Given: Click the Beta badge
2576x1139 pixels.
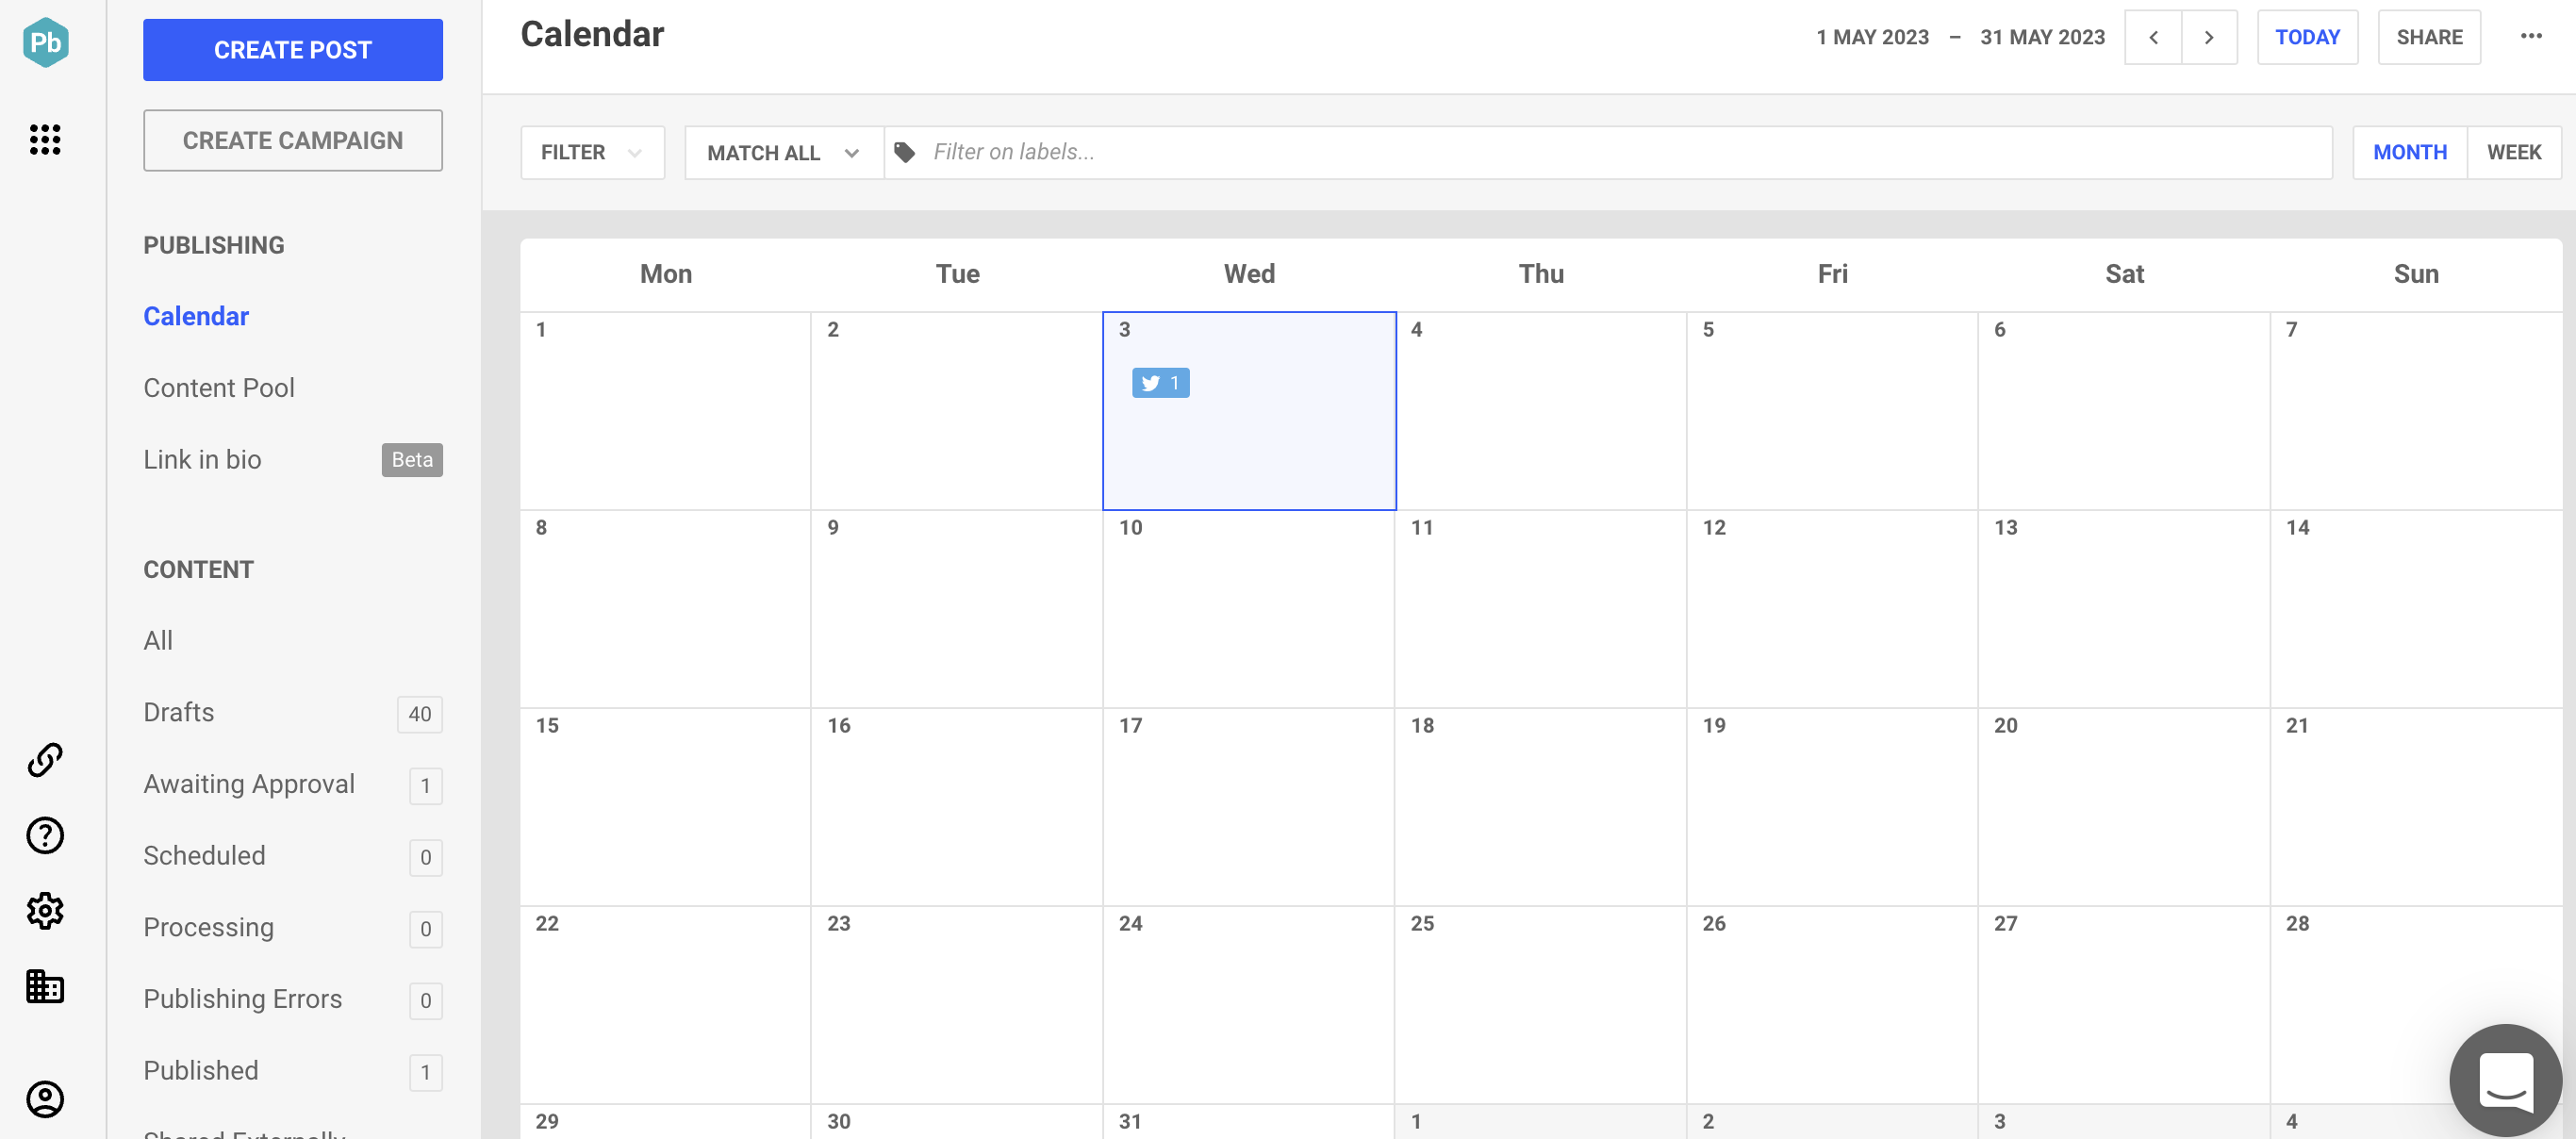Looking at the screenshot, I should pyautogui.click(x=412, y=460).
